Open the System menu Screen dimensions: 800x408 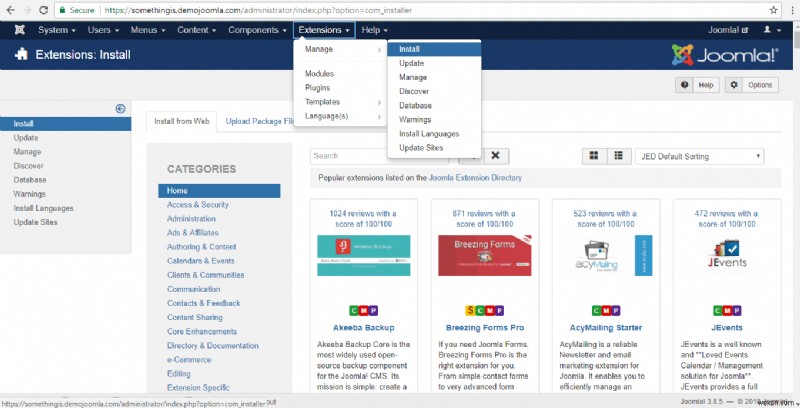click(x=57, y=30)
